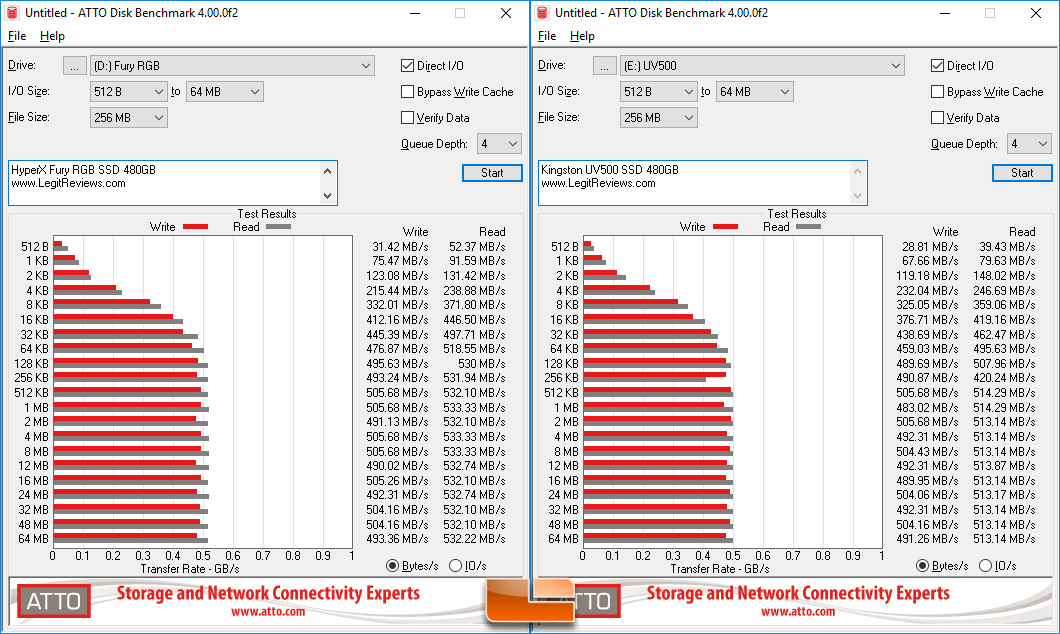Click 'Transfer Rate - GB/s' axis label, Fury chart
The image size is (1060, 634).
[x=189, y=569]
